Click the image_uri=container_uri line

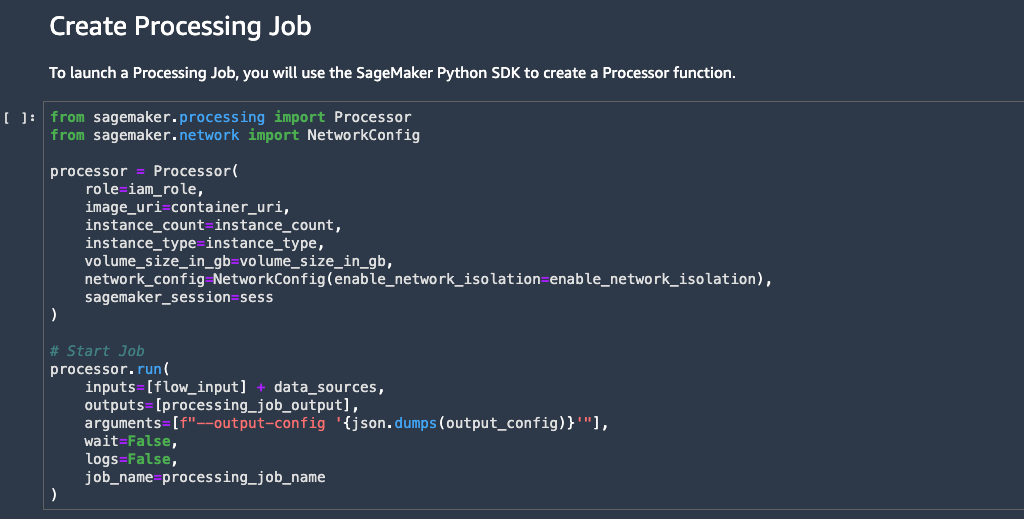click(187, 207)
